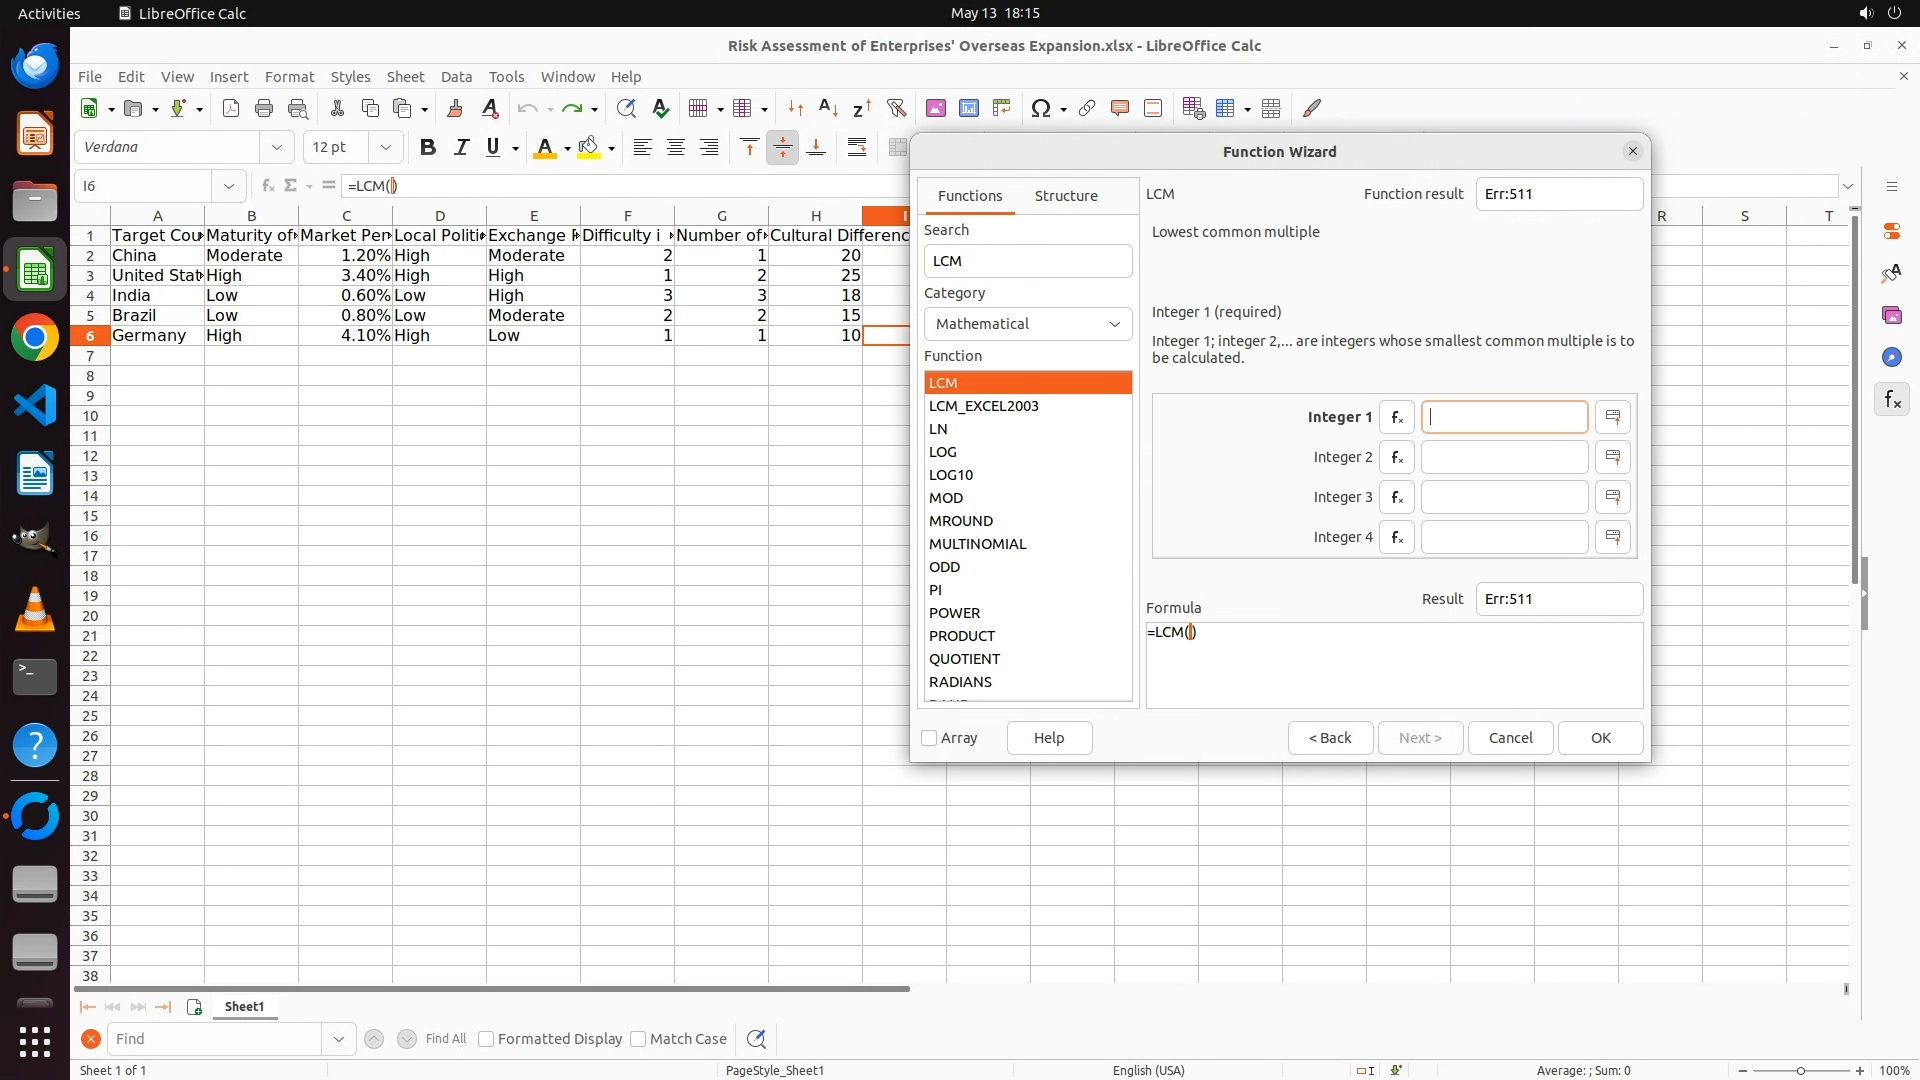Image resolution: width=1920 pixels, height=1080 pixels.
Task: Open the Data menu
Action: [x=456, y=77]
